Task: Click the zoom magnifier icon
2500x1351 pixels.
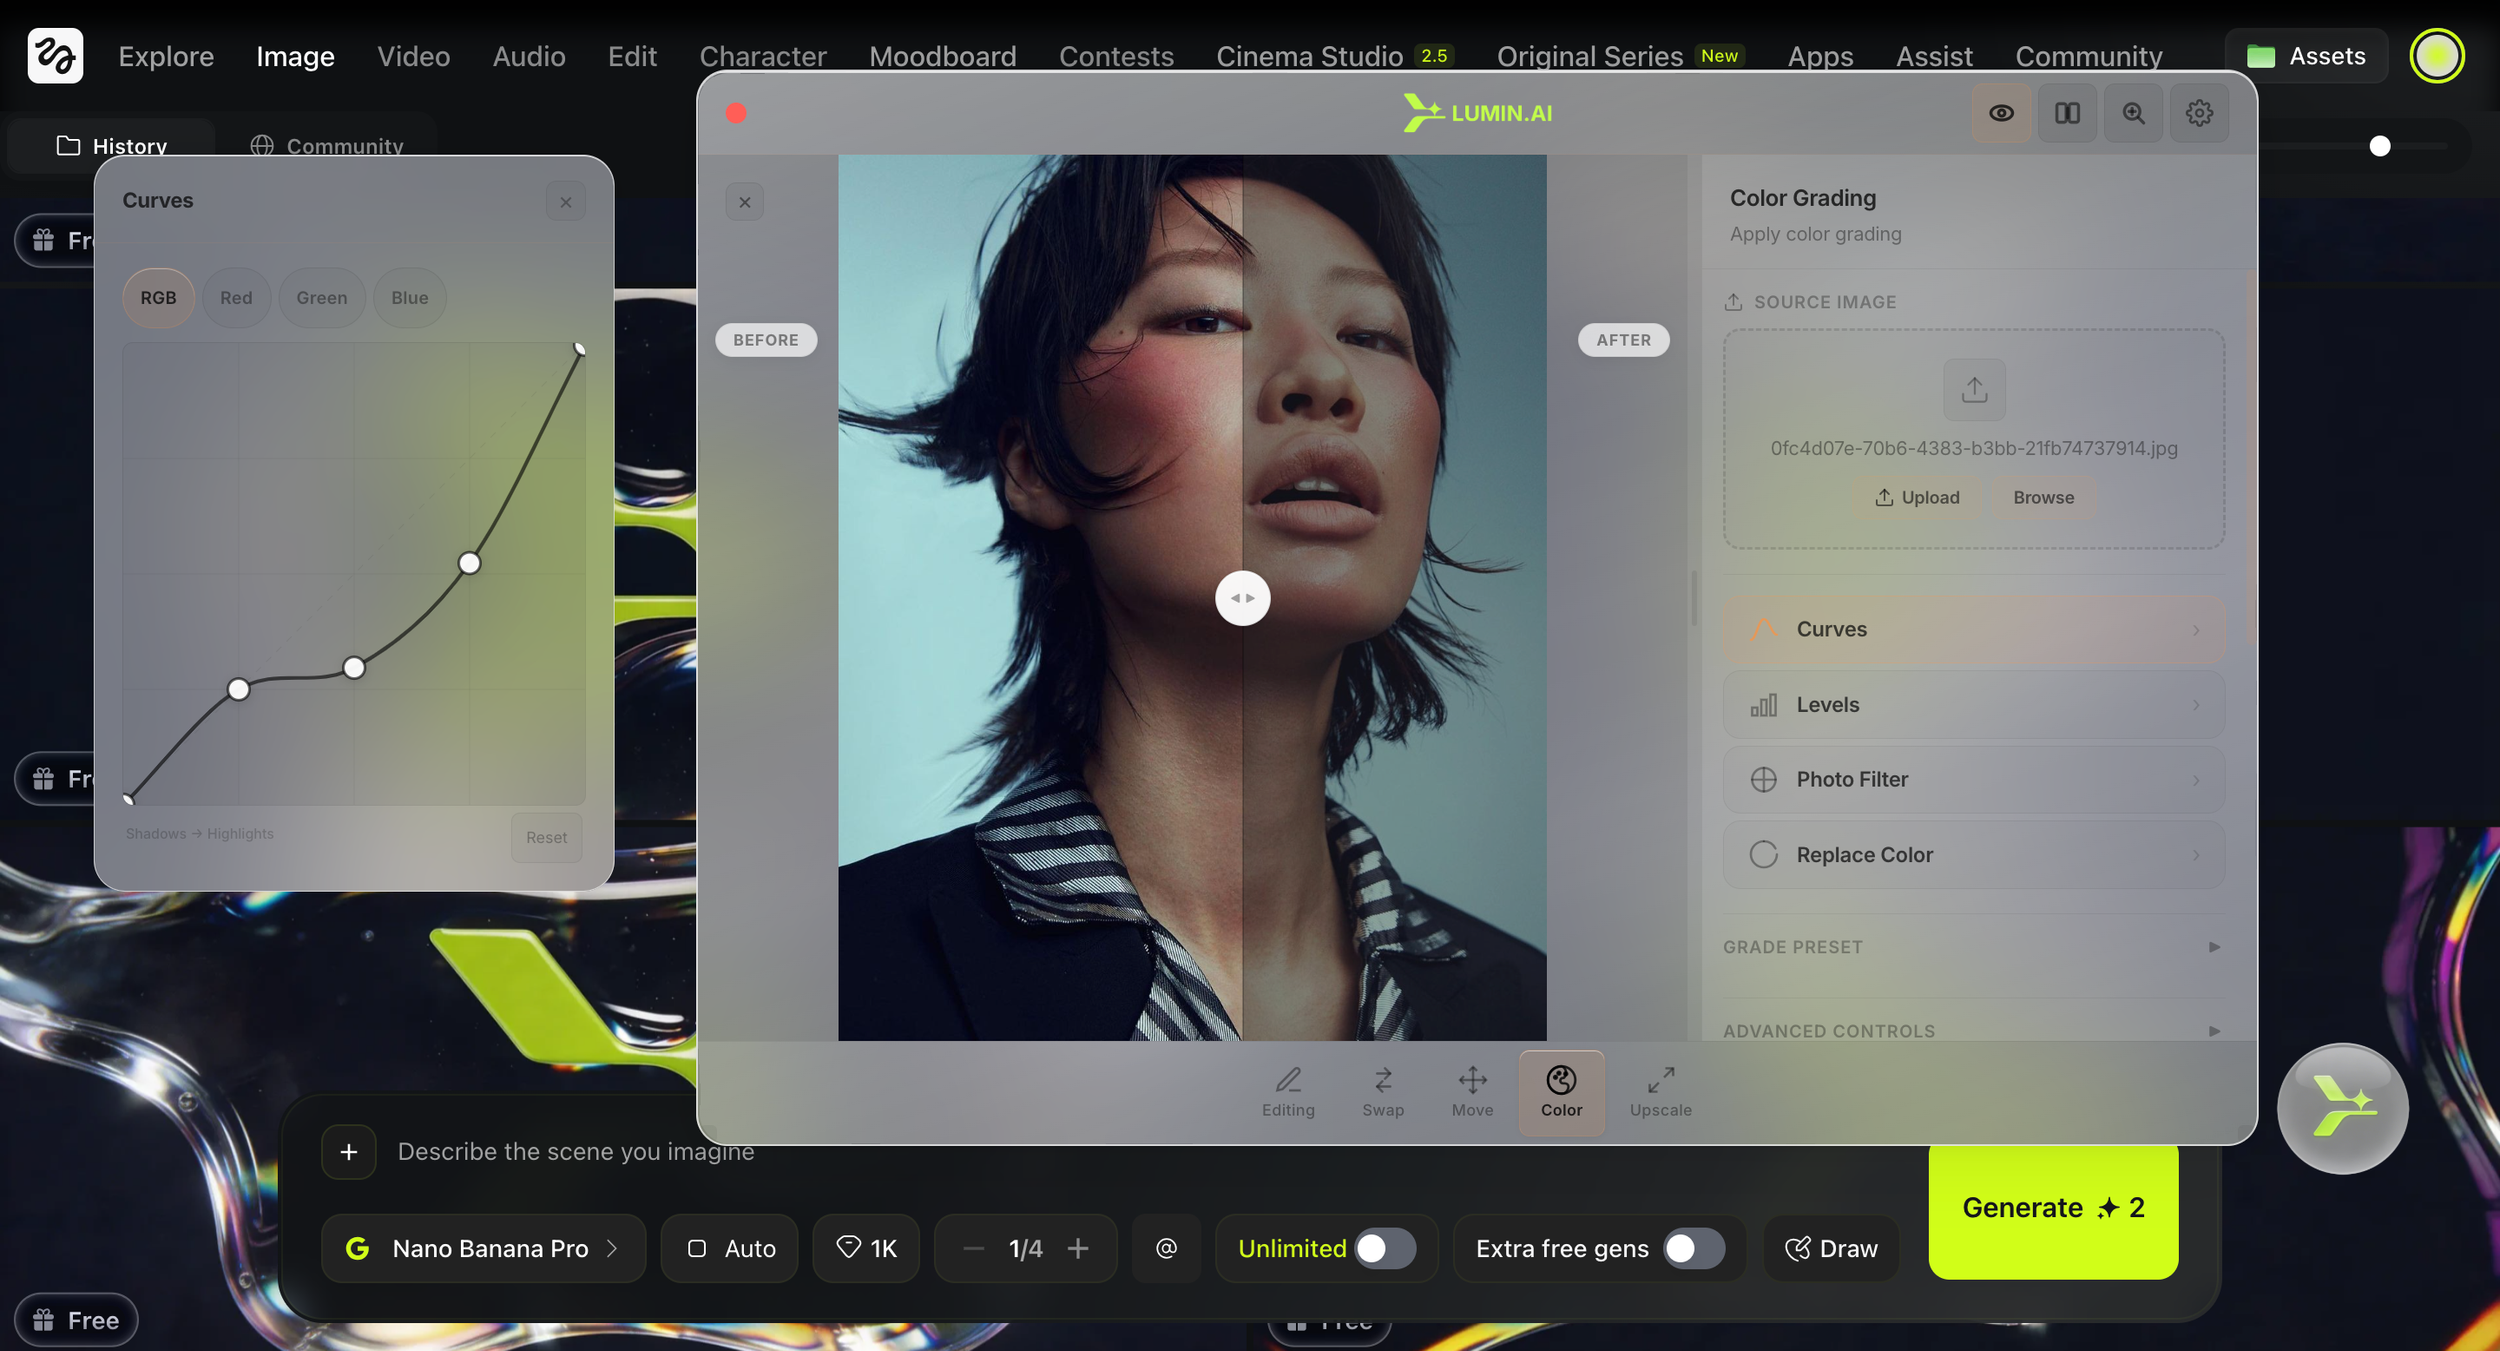Action: (x=2133, y=113)
